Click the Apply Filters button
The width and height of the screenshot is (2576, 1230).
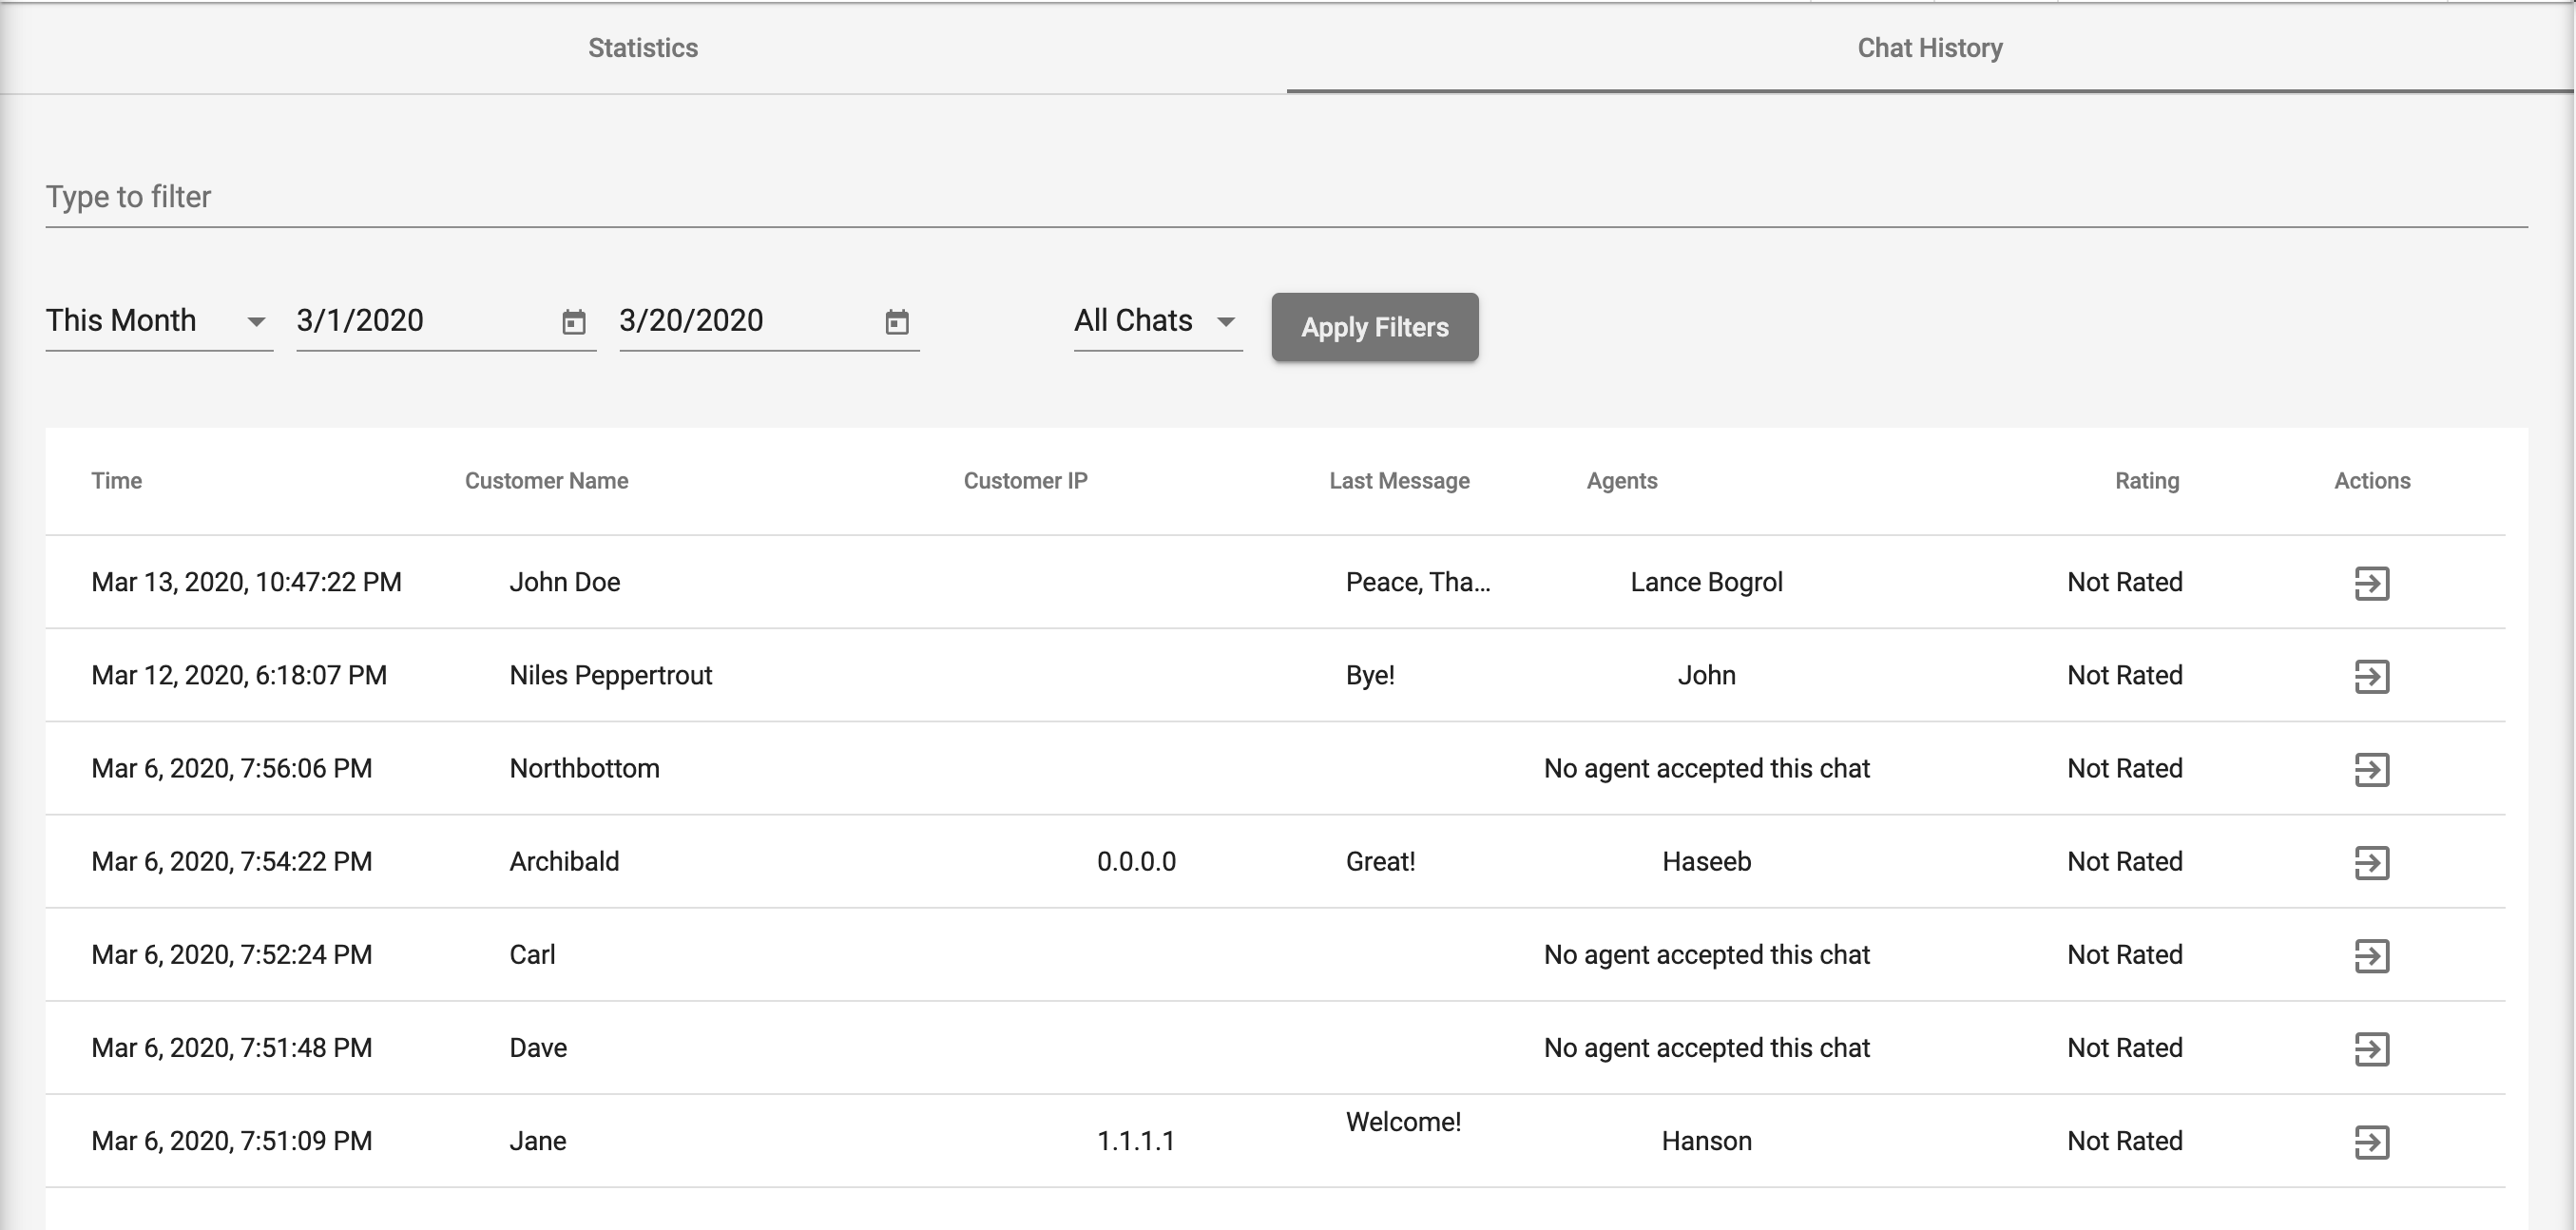pos(1375,327)
